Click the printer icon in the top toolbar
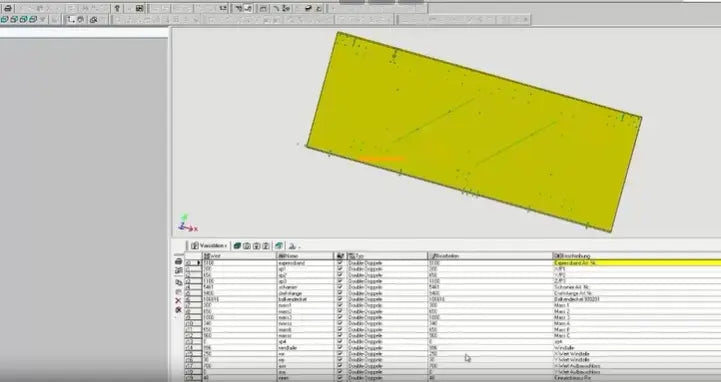Image resolution: width=721 pixels, height=382 pixels. [x=8, y=9]
